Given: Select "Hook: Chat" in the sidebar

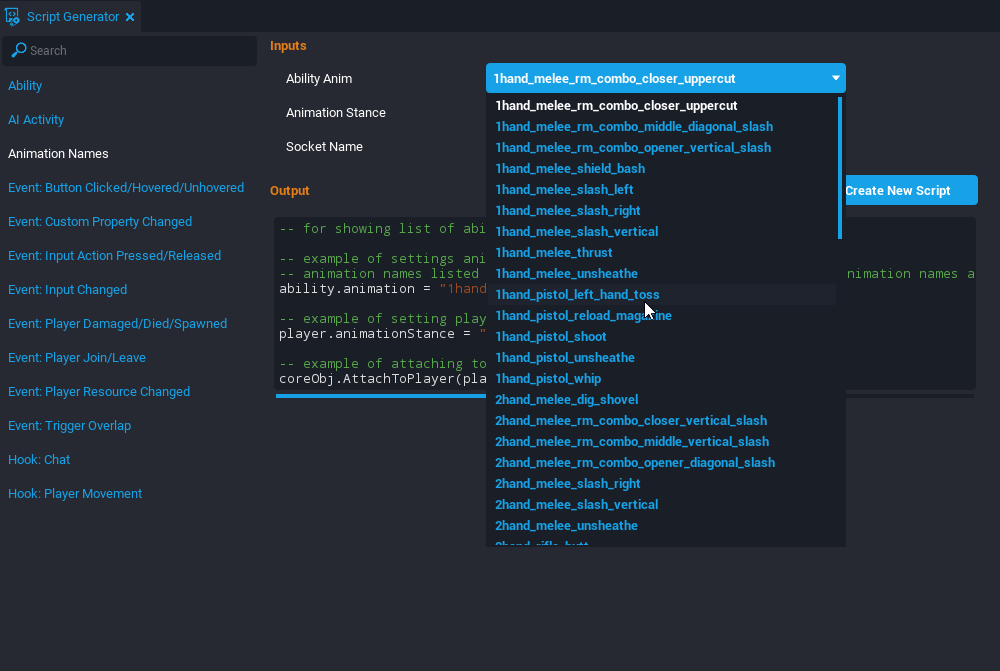Looking at the screenshot, I should [39, 459].
